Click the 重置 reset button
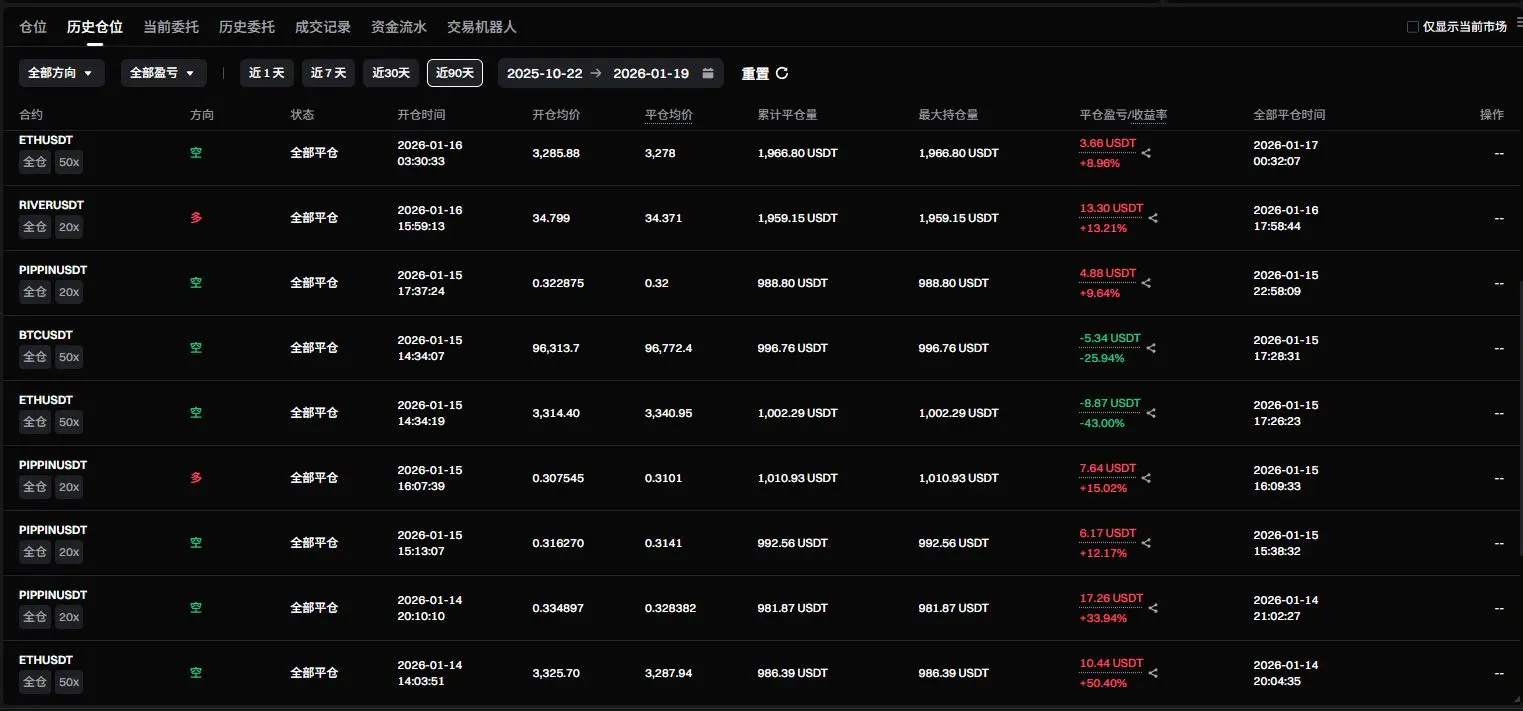Image resolution: width=1523 pixels, height=711 pixels. click(x=765, y=73)
